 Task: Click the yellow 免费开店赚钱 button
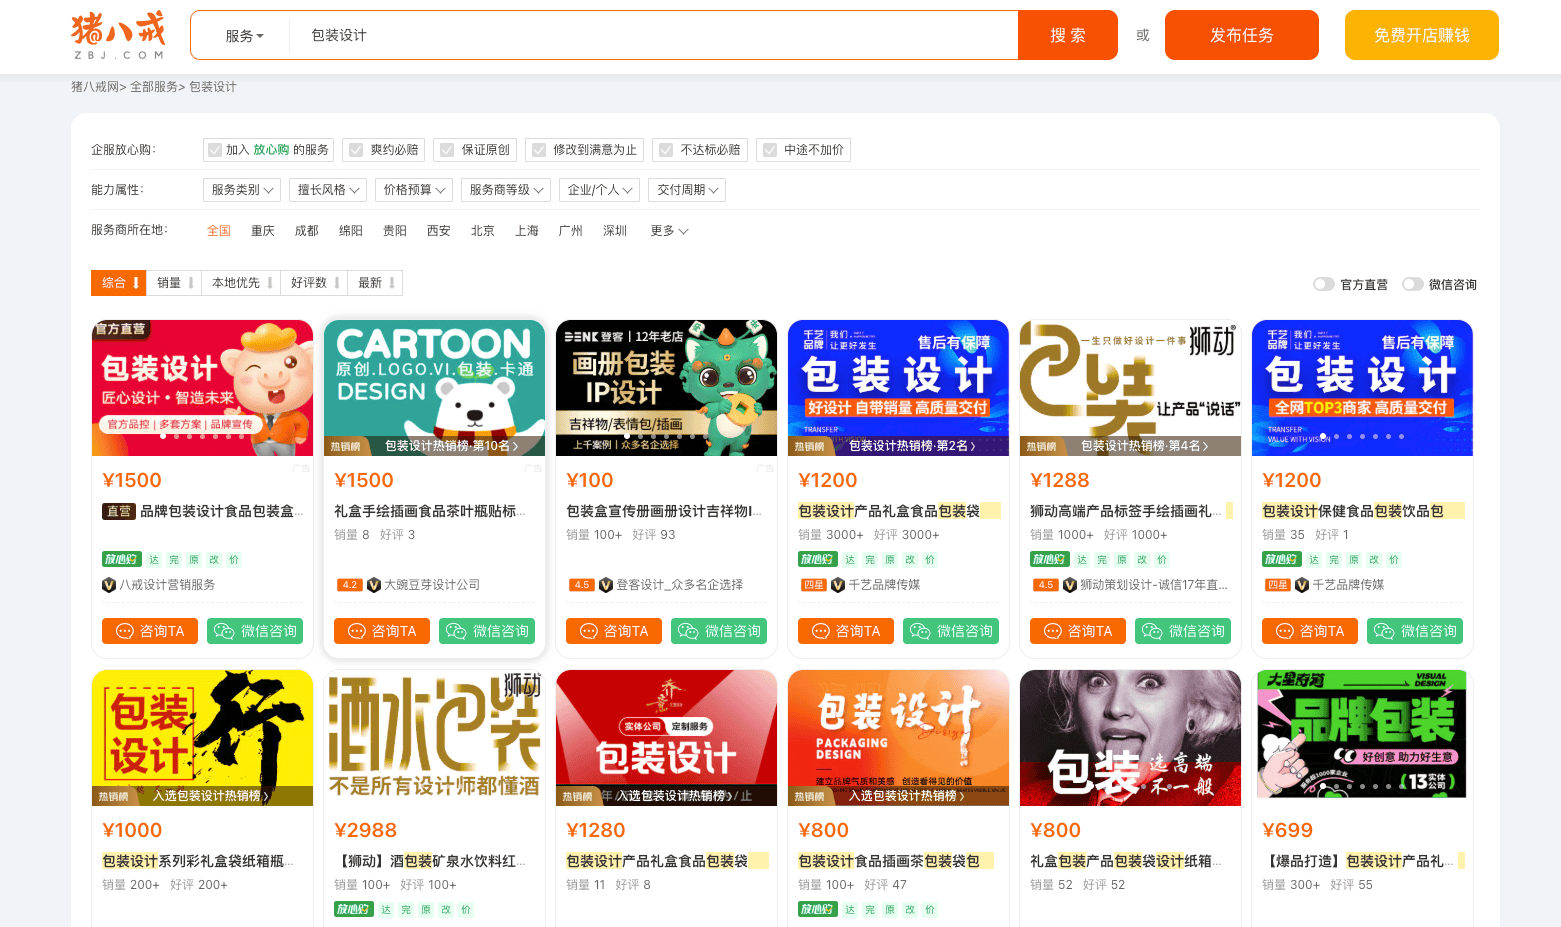(1421, 35)
